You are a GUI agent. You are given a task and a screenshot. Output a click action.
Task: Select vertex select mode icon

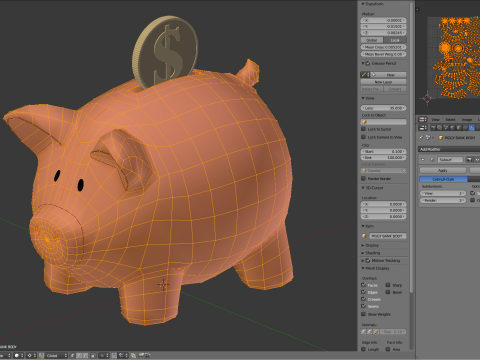(x=72, y=355)
